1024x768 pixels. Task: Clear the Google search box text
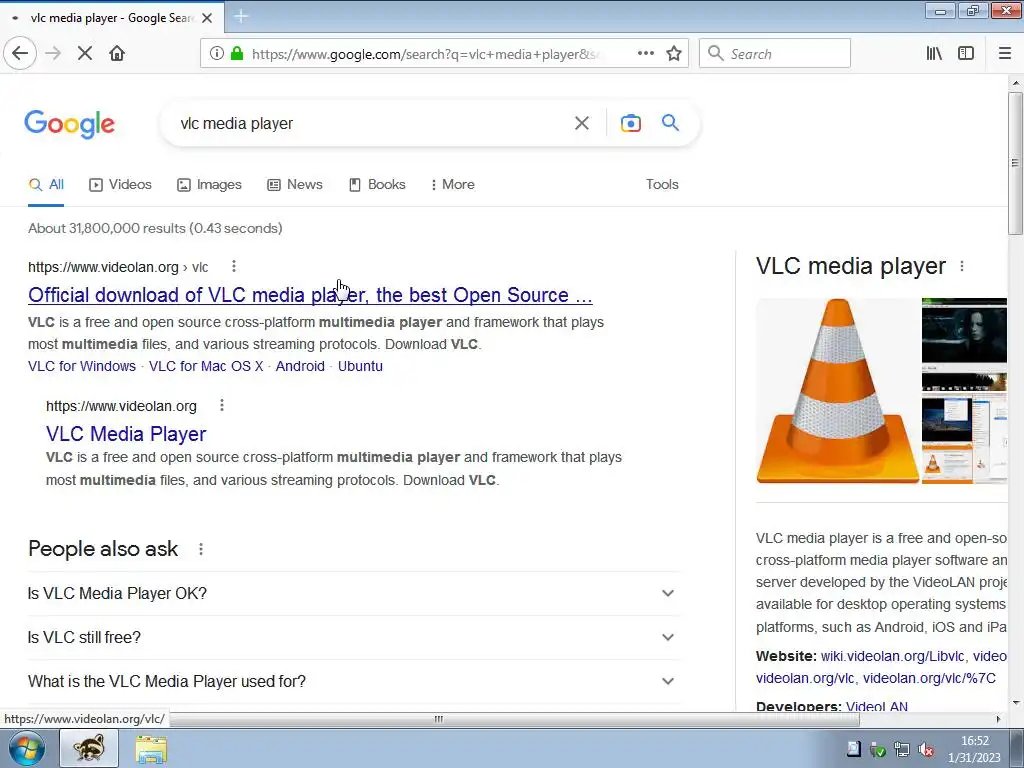[581, 123]
